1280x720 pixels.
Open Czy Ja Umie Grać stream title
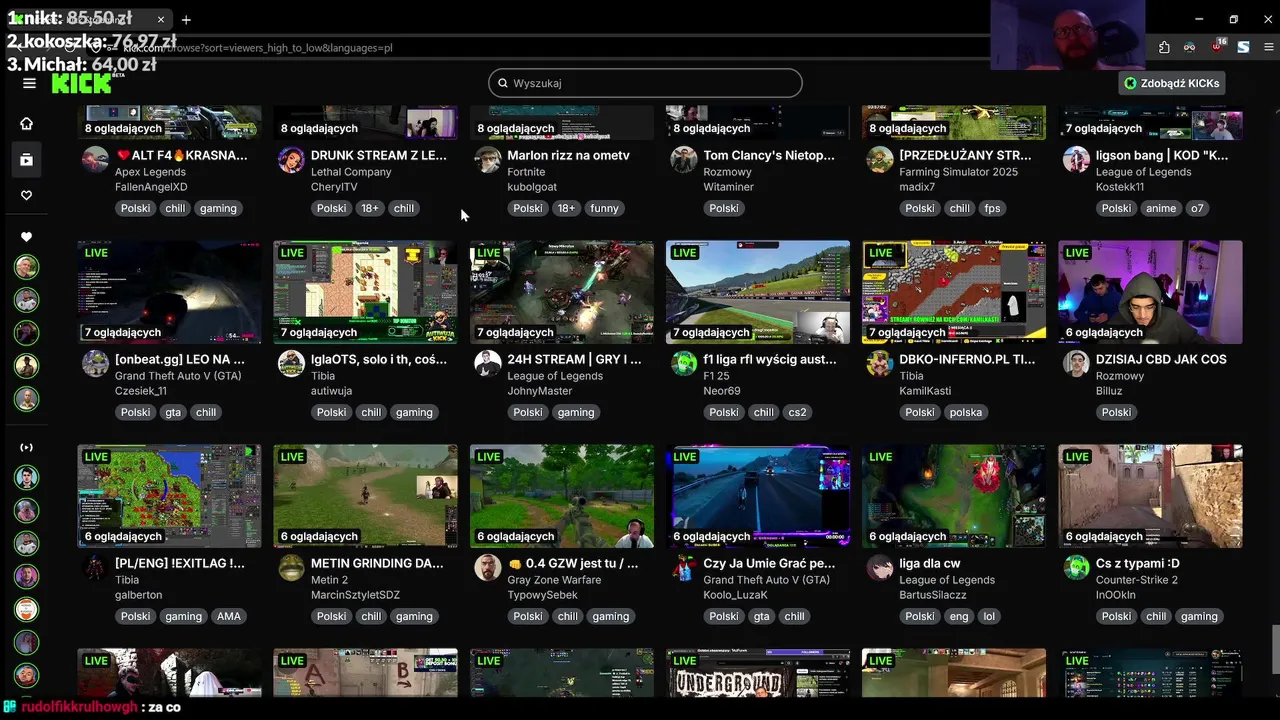[x=769, y=563]
